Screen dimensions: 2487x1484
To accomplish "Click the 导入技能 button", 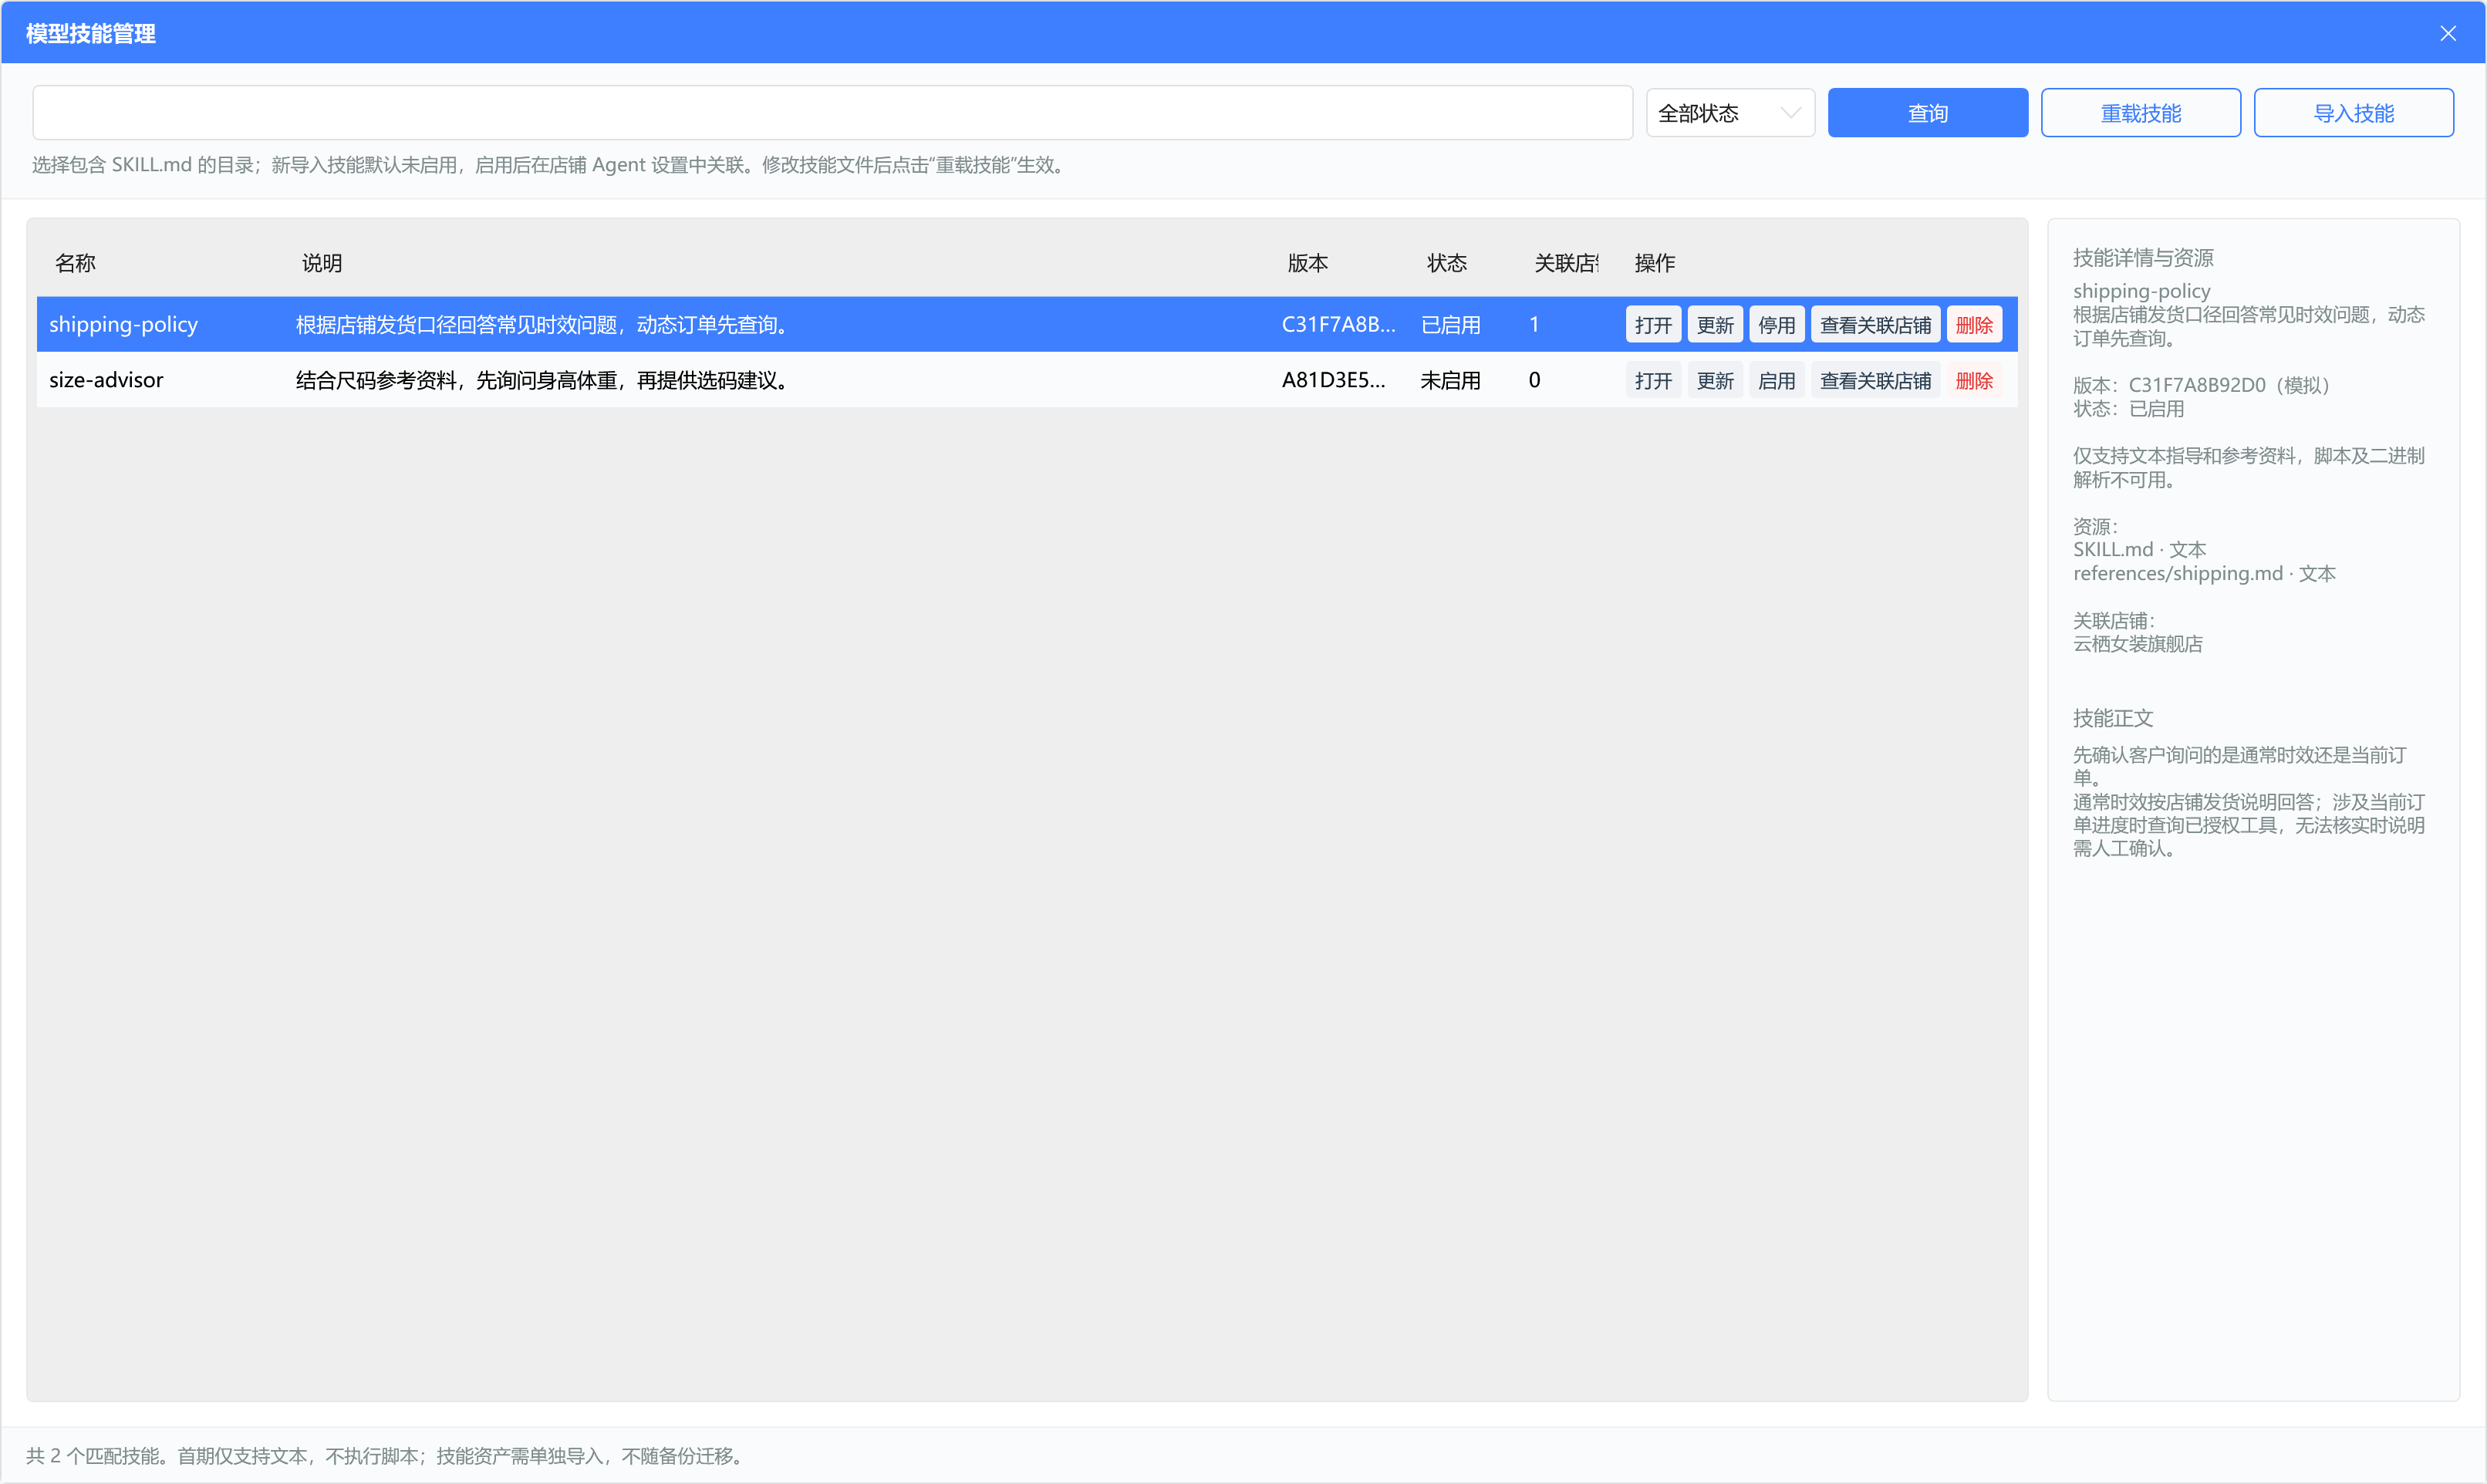I will [x=2353, y=113].
